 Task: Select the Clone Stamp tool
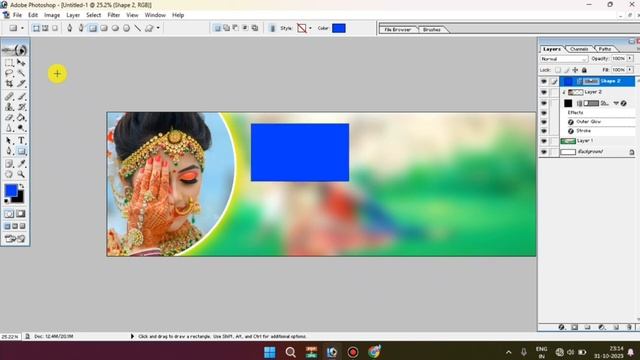click(x=9, y=107)
